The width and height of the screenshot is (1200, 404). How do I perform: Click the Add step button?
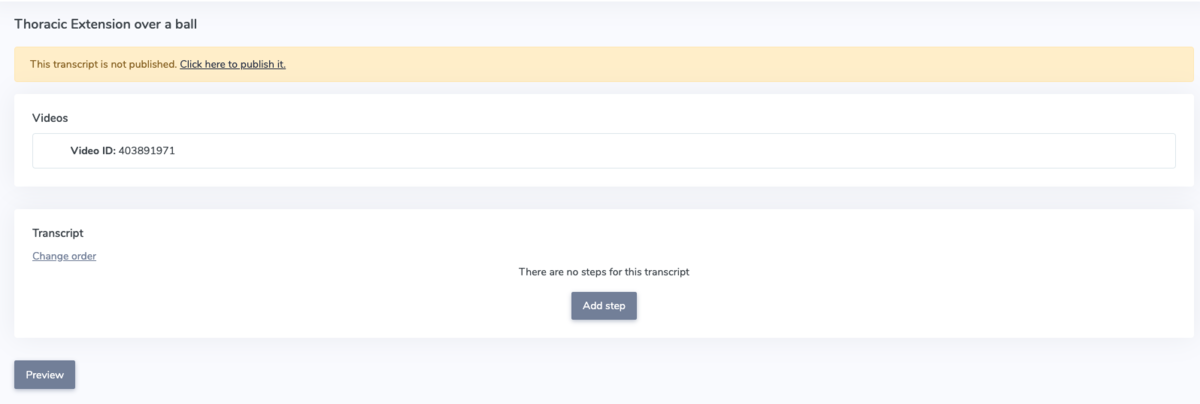pos(604,306)
